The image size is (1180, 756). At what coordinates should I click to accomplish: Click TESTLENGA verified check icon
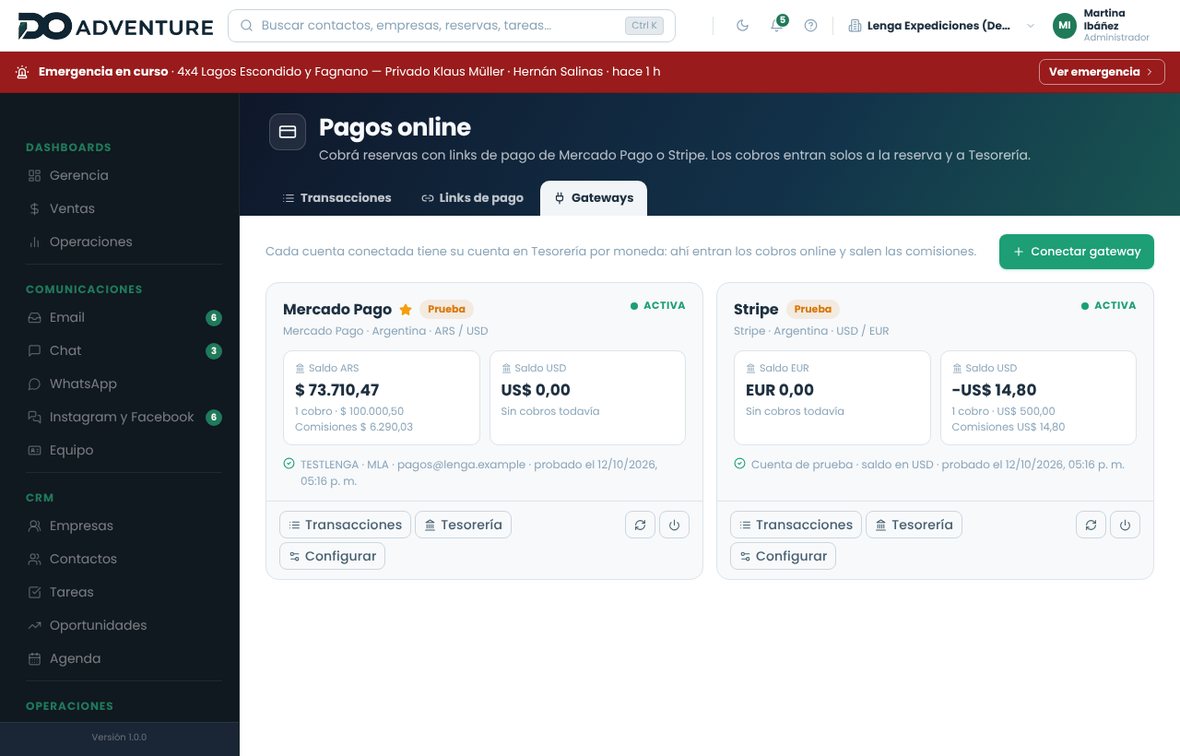(289, 464)
